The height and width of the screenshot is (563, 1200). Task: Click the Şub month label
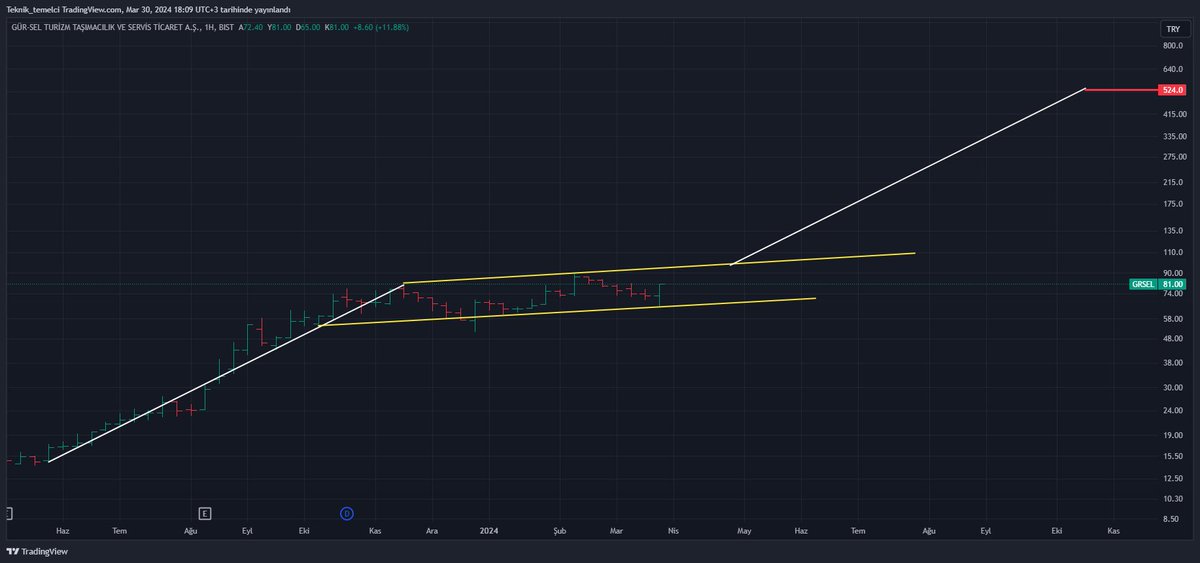point(560,531)
